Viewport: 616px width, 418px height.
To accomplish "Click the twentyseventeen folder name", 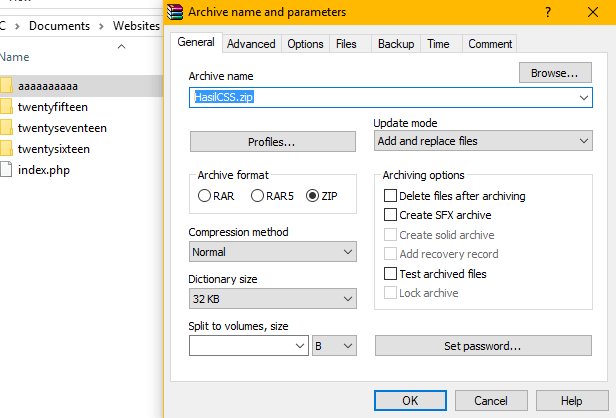I will point(62,128).
